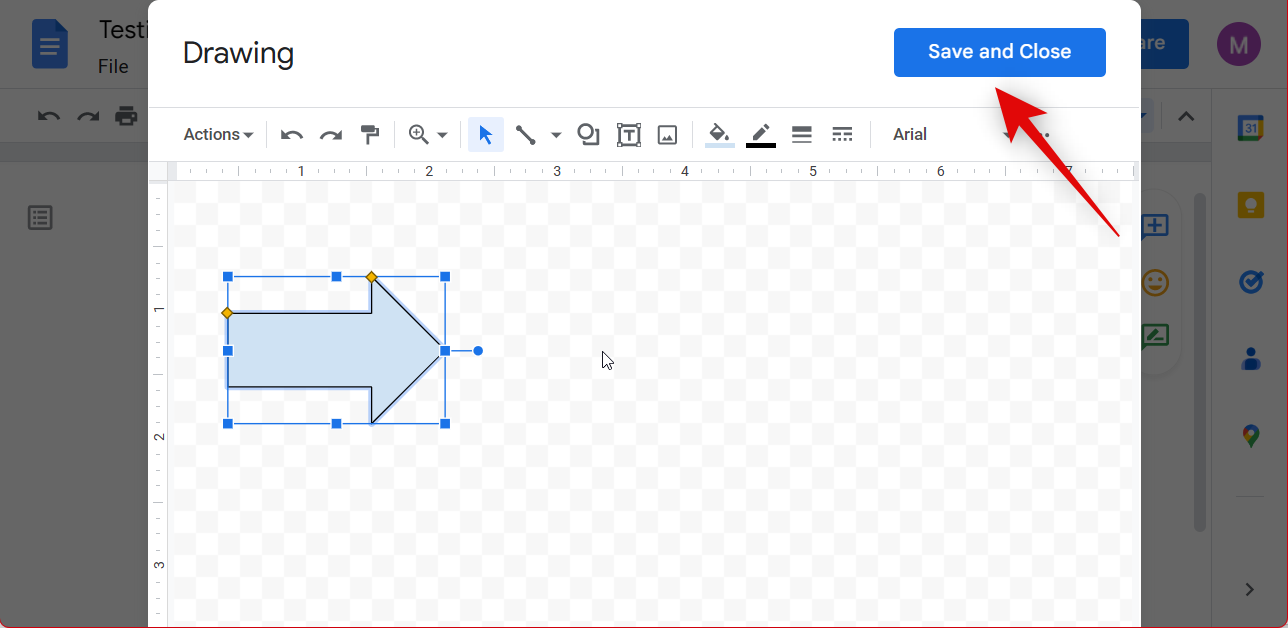
Task: Click the rotation handle beside the arrow shape
Action: tap(478, 351)
